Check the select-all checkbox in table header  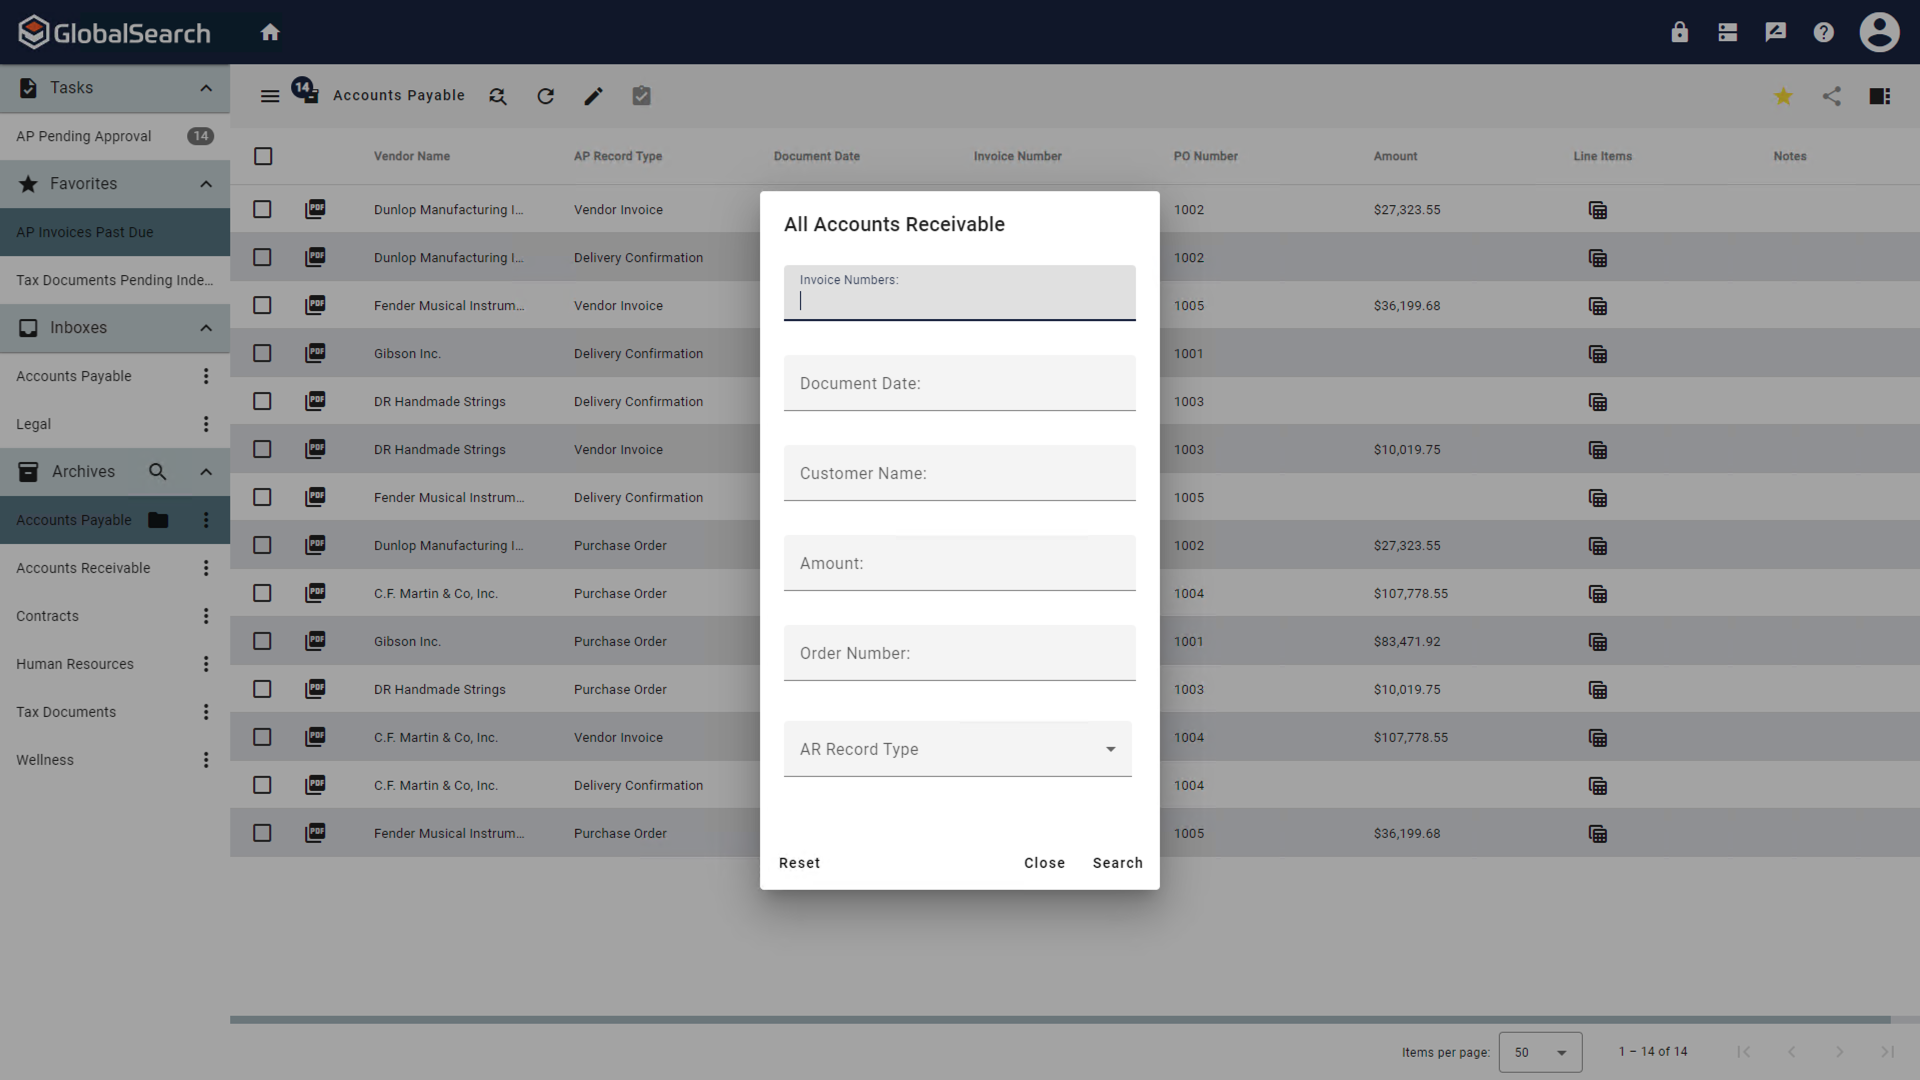coord(263,156)
